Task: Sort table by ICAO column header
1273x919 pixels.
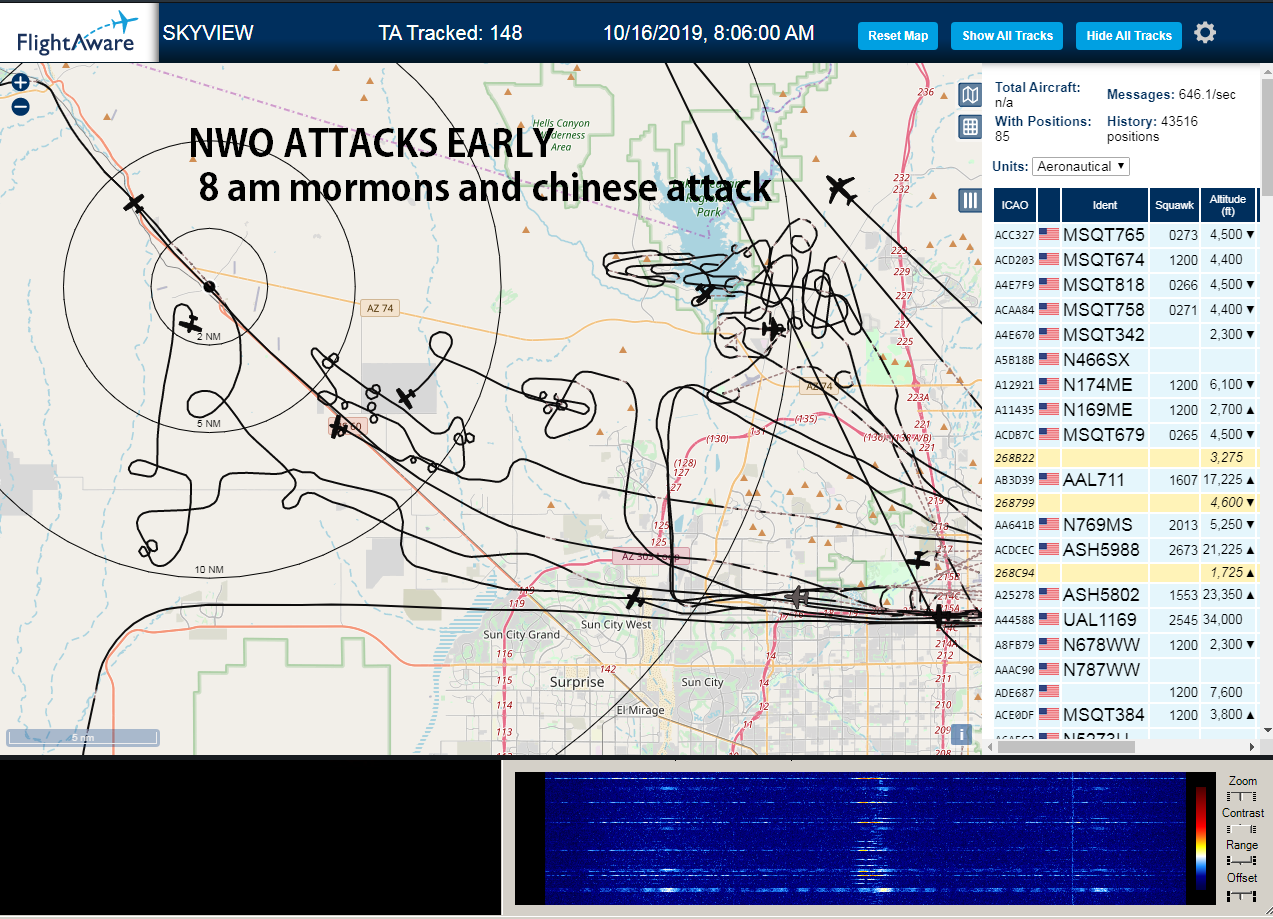Action: (x=1014, y=205)
